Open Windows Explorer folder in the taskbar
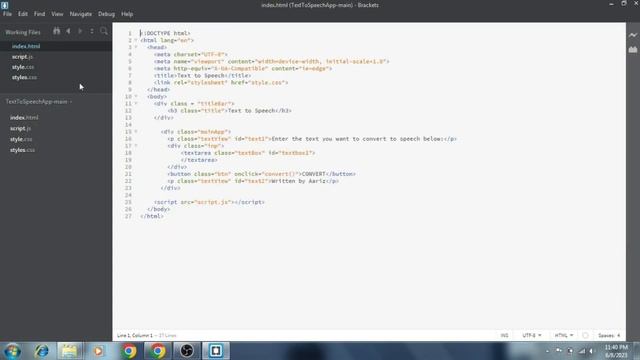Screen dimensions: 640x360 click(x=69, y=351)
